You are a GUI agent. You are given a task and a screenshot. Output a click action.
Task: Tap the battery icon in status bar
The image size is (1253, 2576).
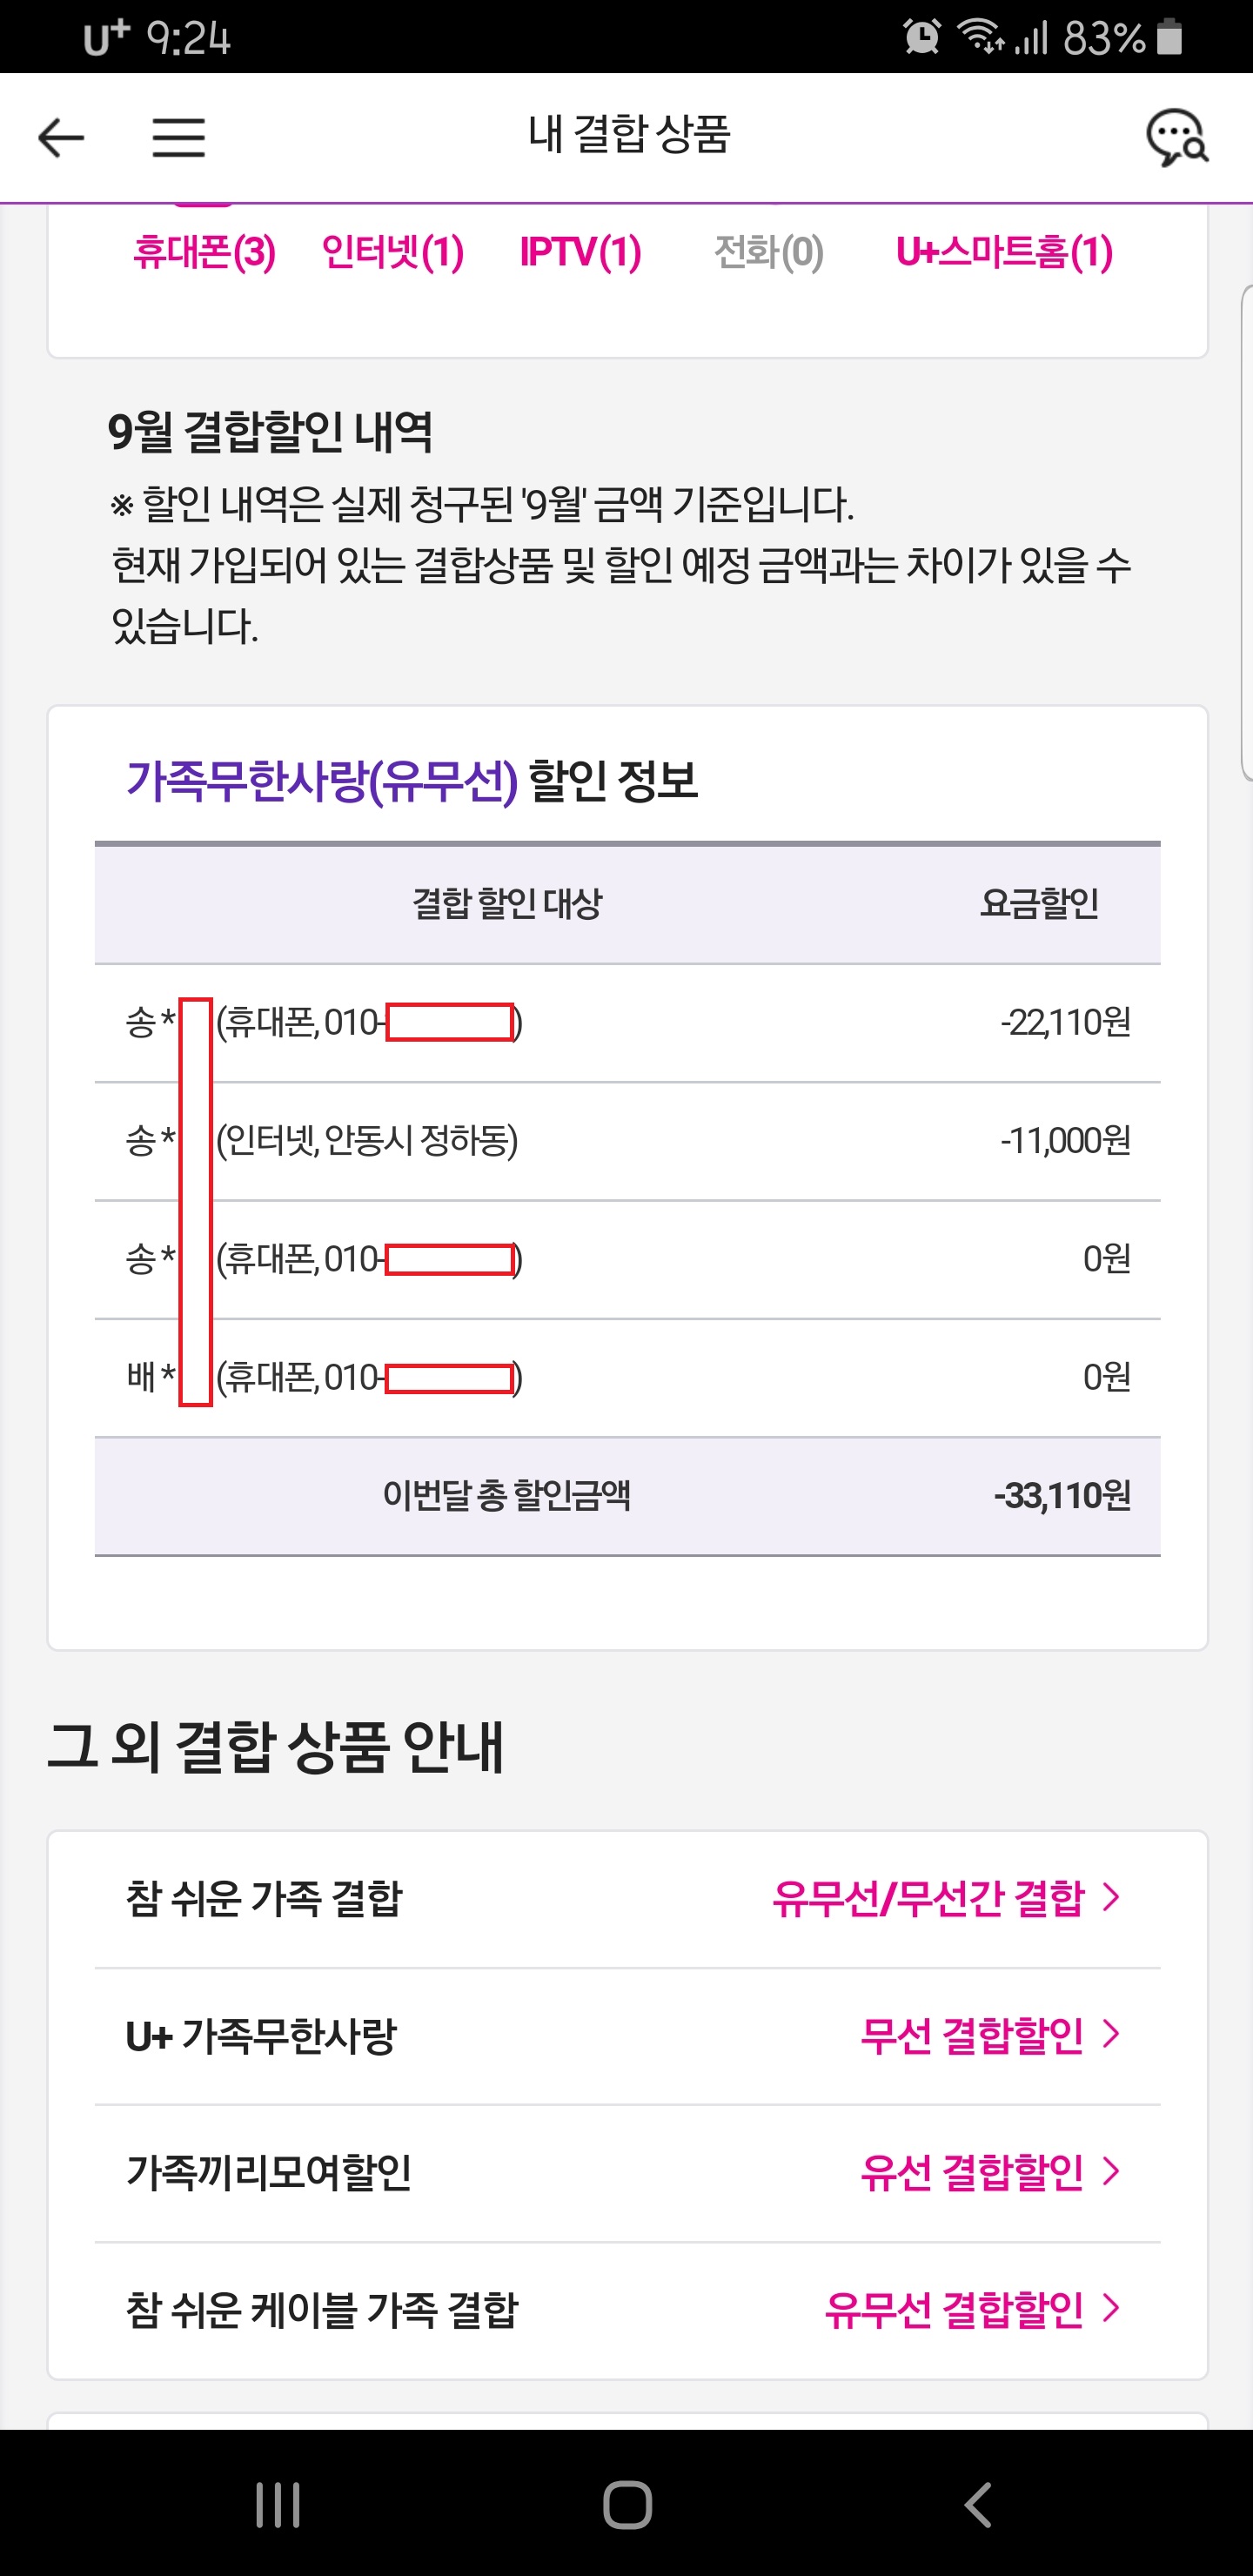1169,37
